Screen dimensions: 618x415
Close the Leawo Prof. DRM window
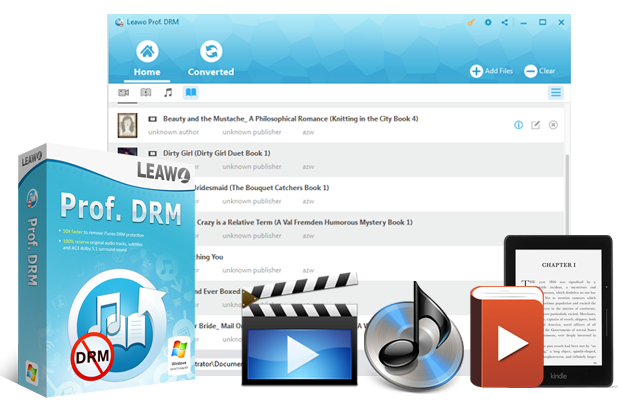point(561,22)
